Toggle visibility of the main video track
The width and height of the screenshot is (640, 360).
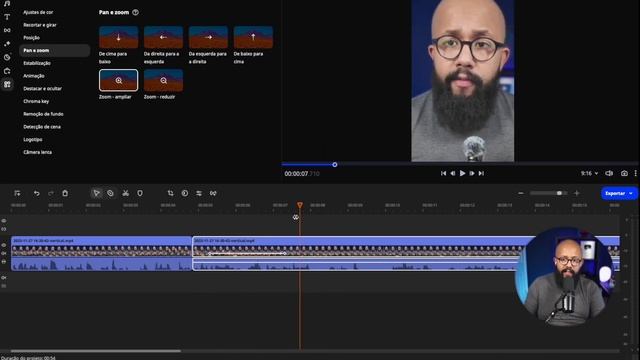click(4, 245)
